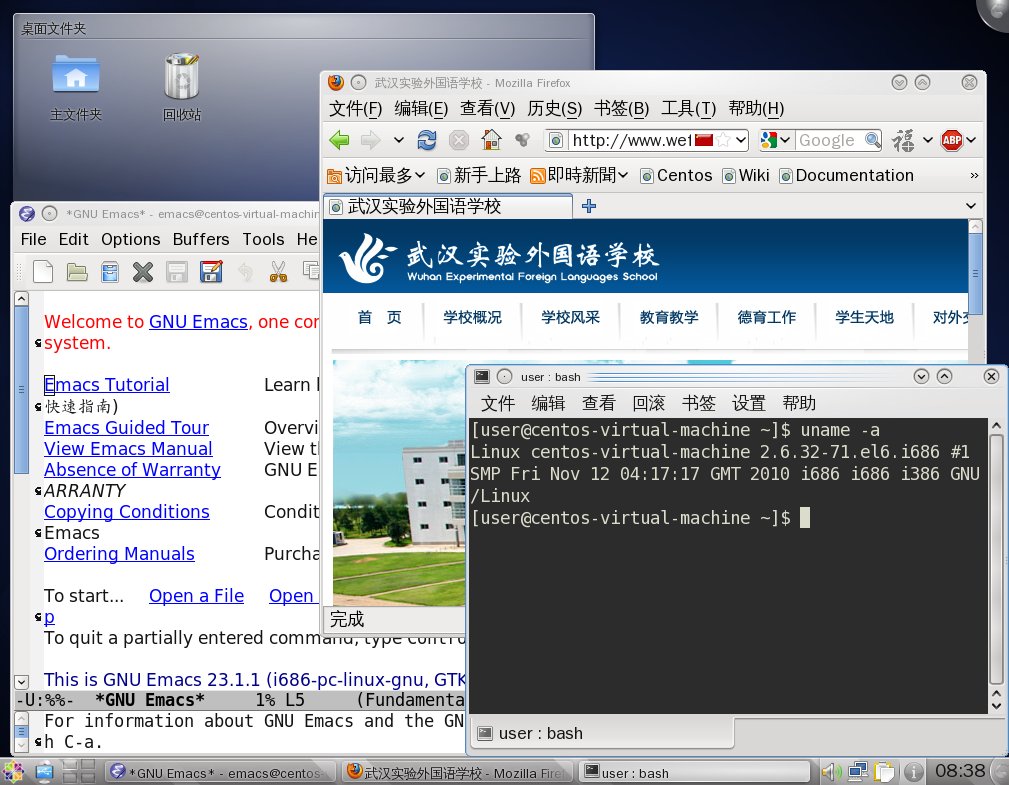
Task: Click the 教育教学 navigation link on webpage
Action: click(669, 317)
